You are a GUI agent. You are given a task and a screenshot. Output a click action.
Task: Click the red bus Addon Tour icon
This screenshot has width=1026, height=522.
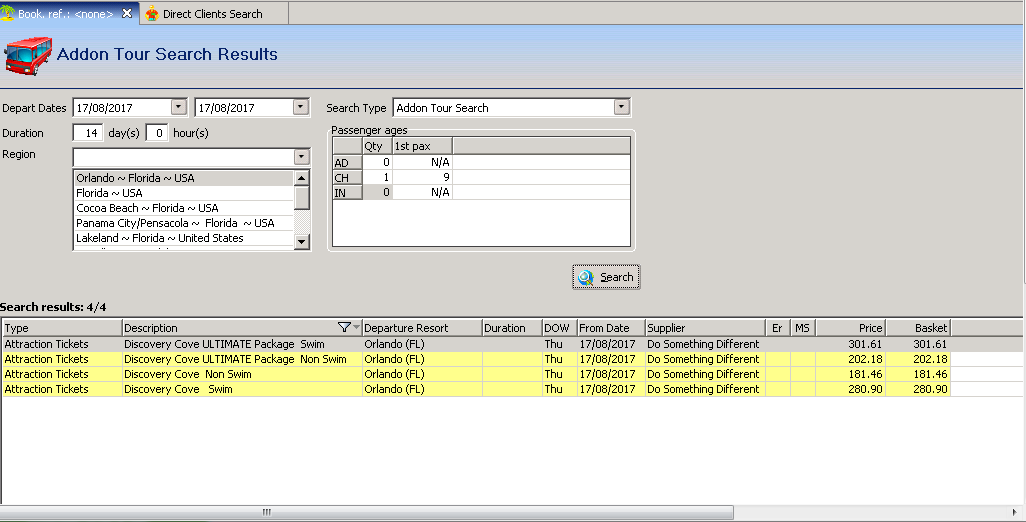tap(28, 56)
